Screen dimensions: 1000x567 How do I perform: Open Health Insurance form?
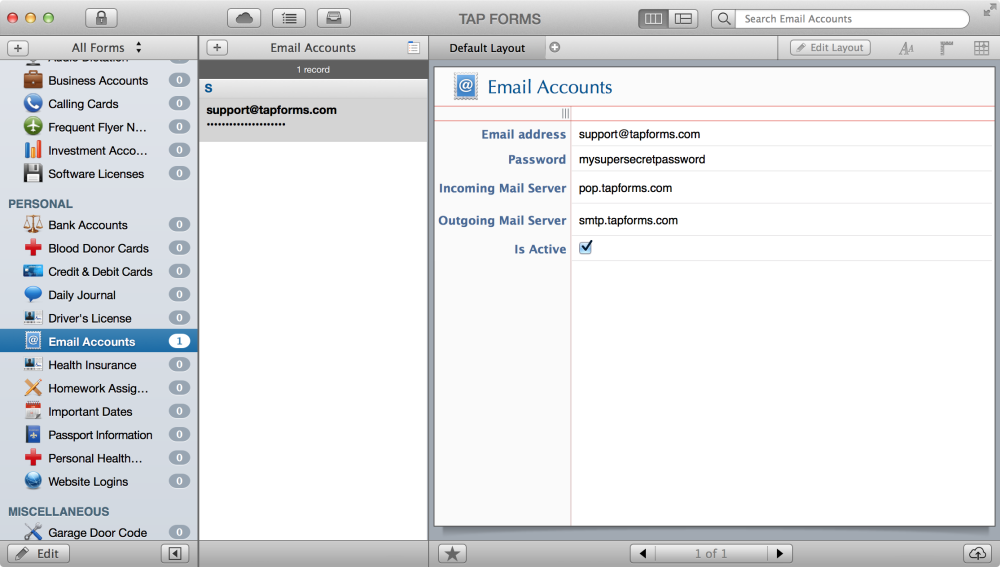pos(98,365)
